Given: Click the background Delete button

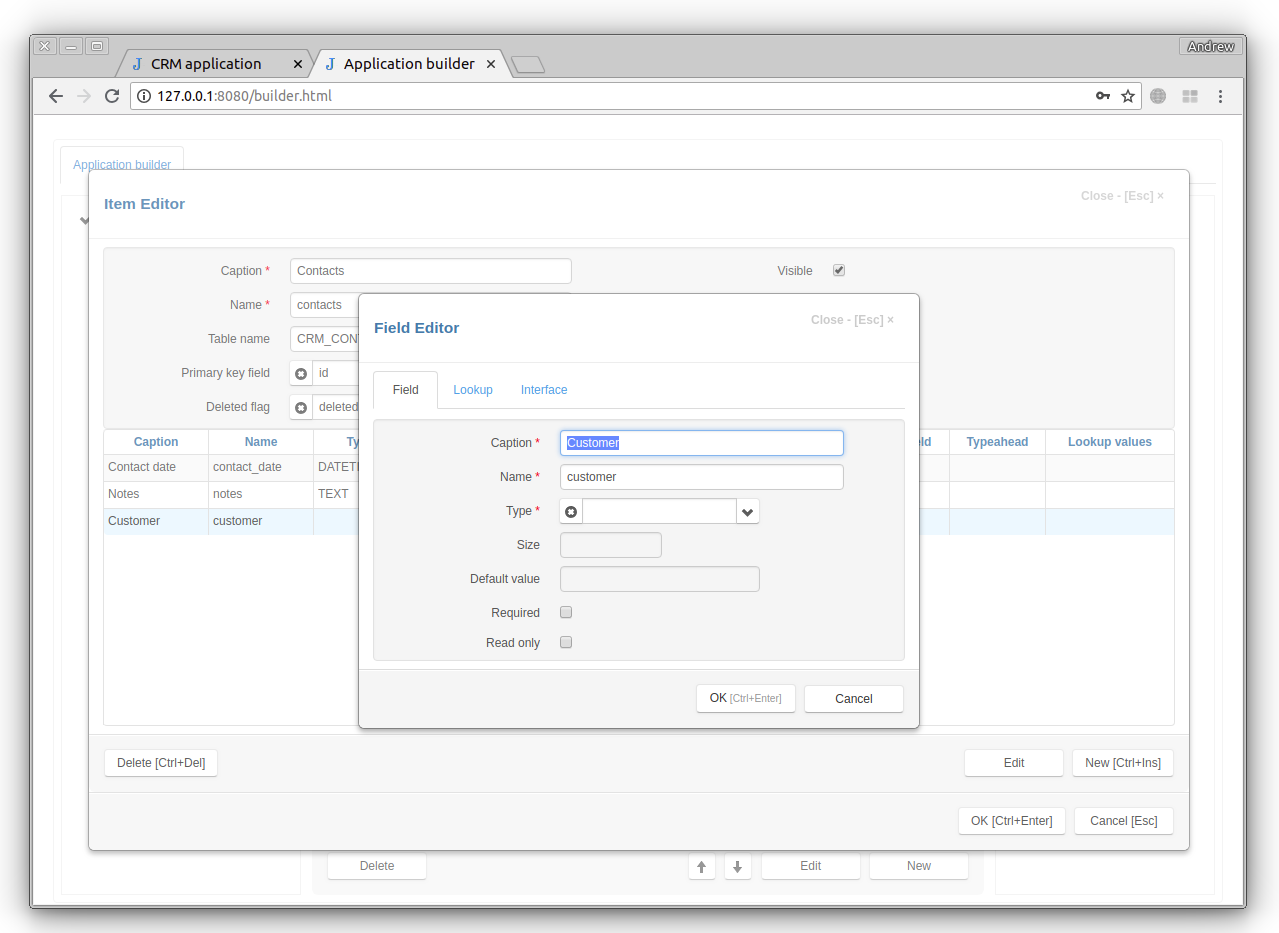Looking at the screenshot, I should pyautogui.click(x=377, y=866).
